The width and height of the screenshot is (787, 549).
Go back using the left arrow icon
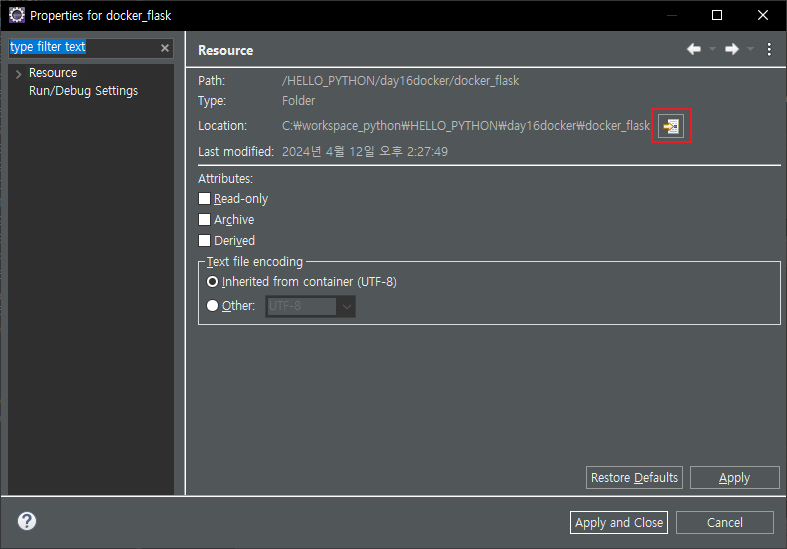click(694, 49)
